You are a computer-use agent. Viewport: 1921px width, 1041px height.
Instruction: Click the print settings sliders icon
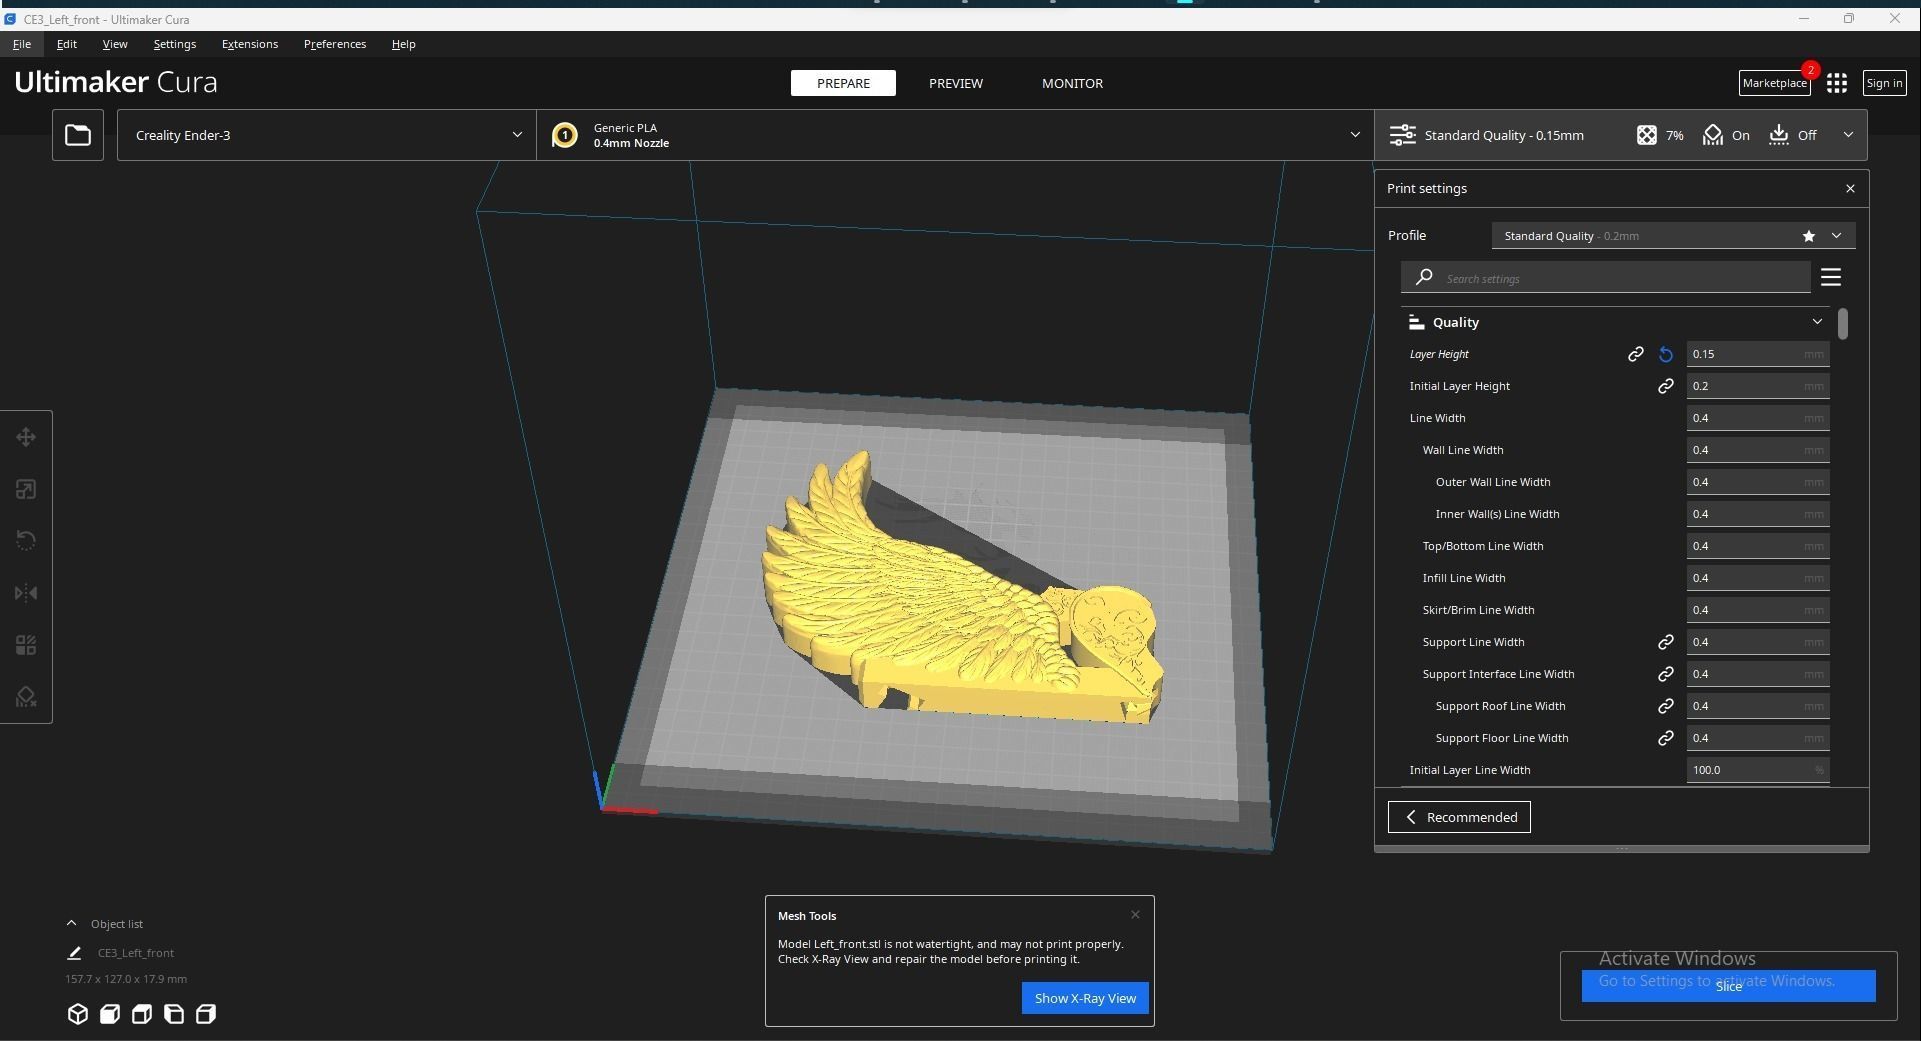(x=1403, y=135)
